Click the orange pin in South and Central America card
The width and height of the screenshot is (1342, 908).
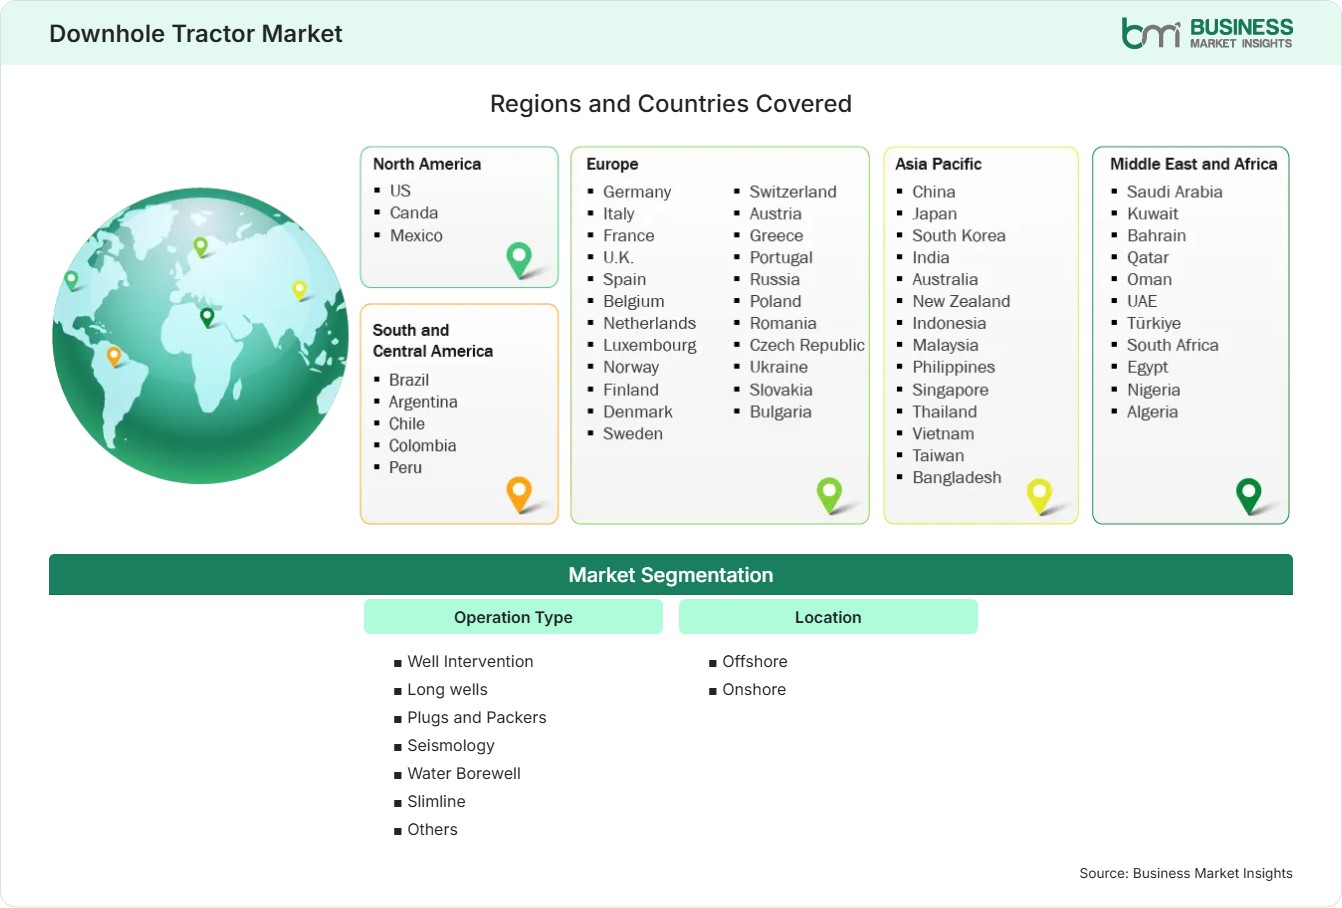[519, 494]
